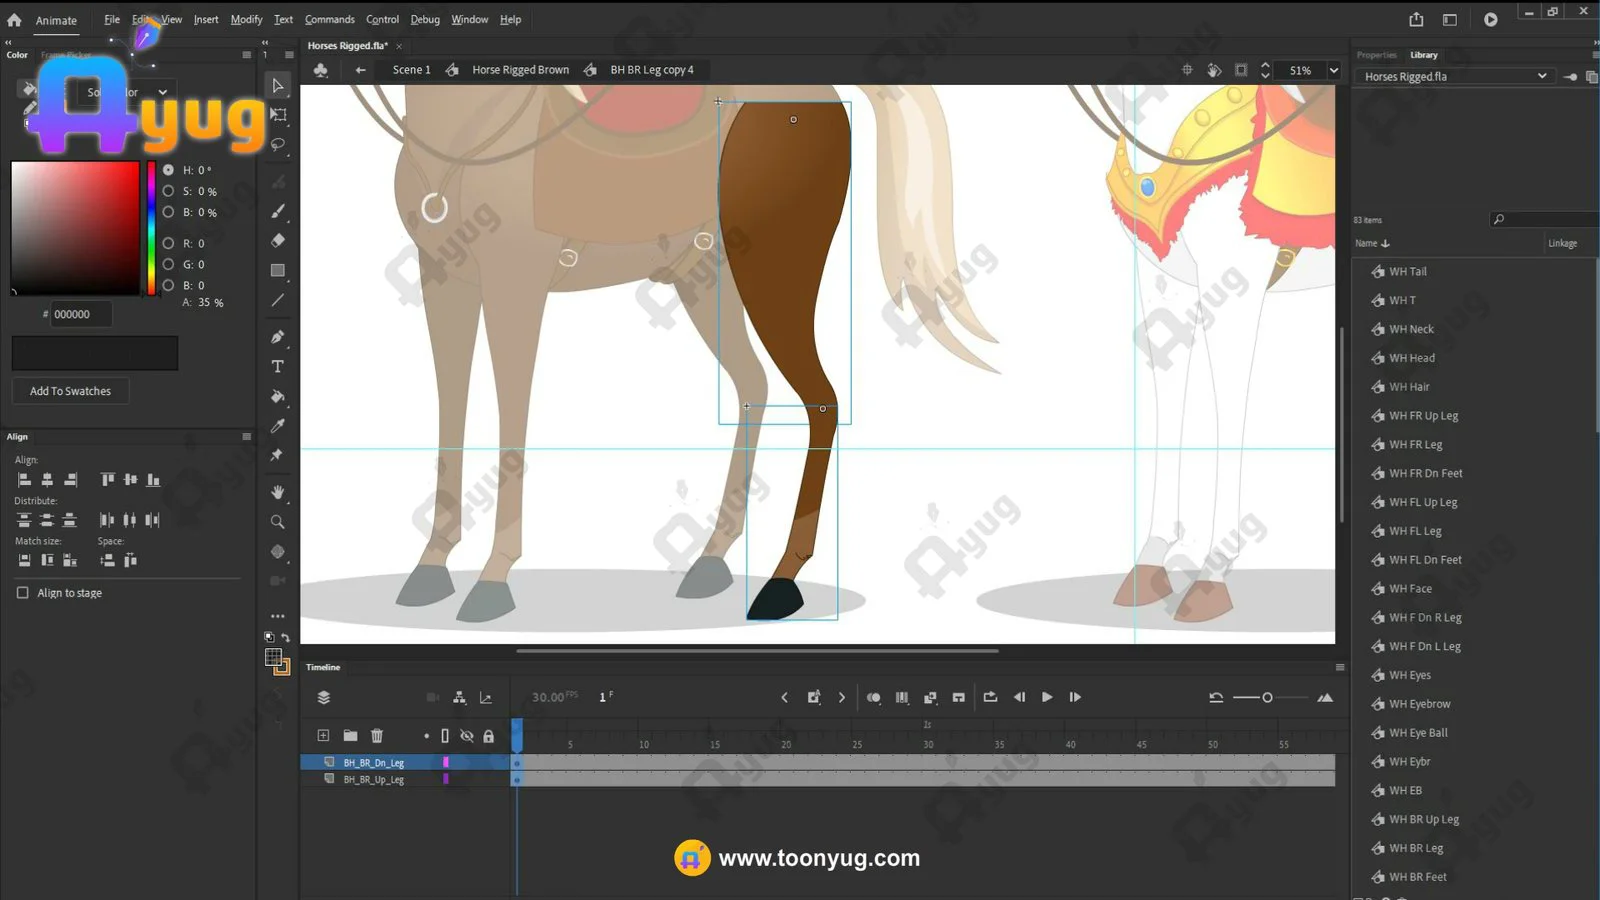The image size is (1600, 900).
Task: Click inside the color picker gradient square
Action: pyautogui.click(x=75, y=228)
